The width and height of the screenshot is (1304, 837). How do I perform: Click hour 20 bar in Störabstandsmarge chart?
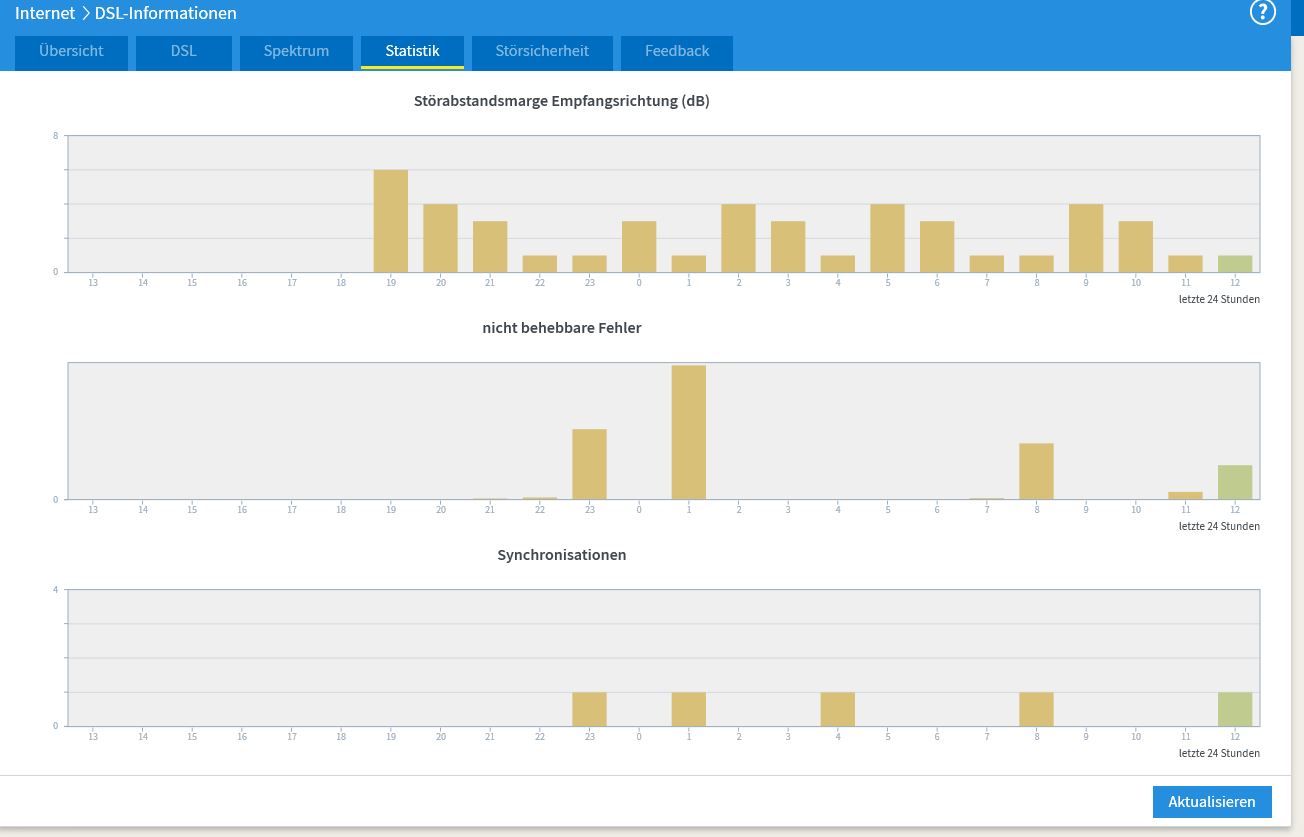440,238
